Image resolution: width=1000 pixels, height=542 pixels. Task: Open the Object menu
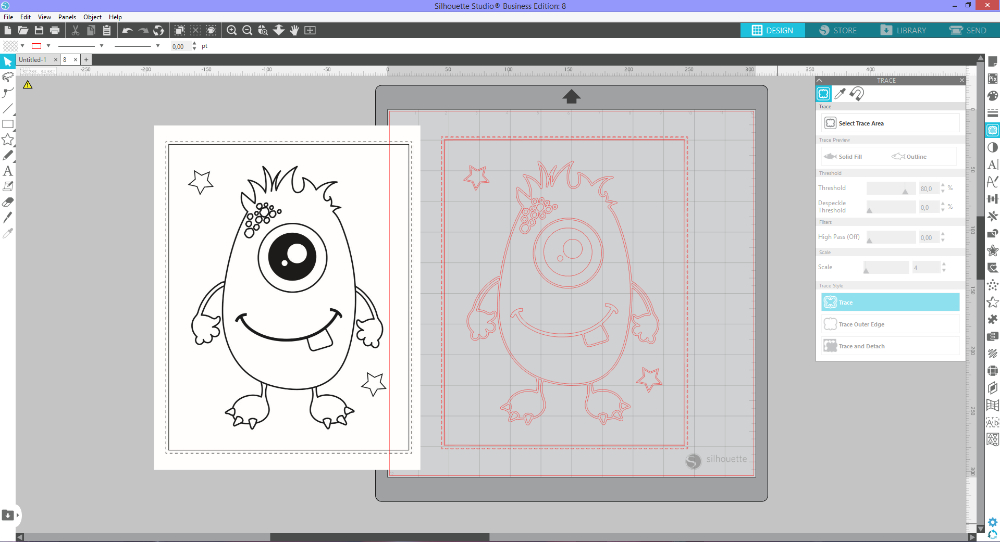[92, 17]
